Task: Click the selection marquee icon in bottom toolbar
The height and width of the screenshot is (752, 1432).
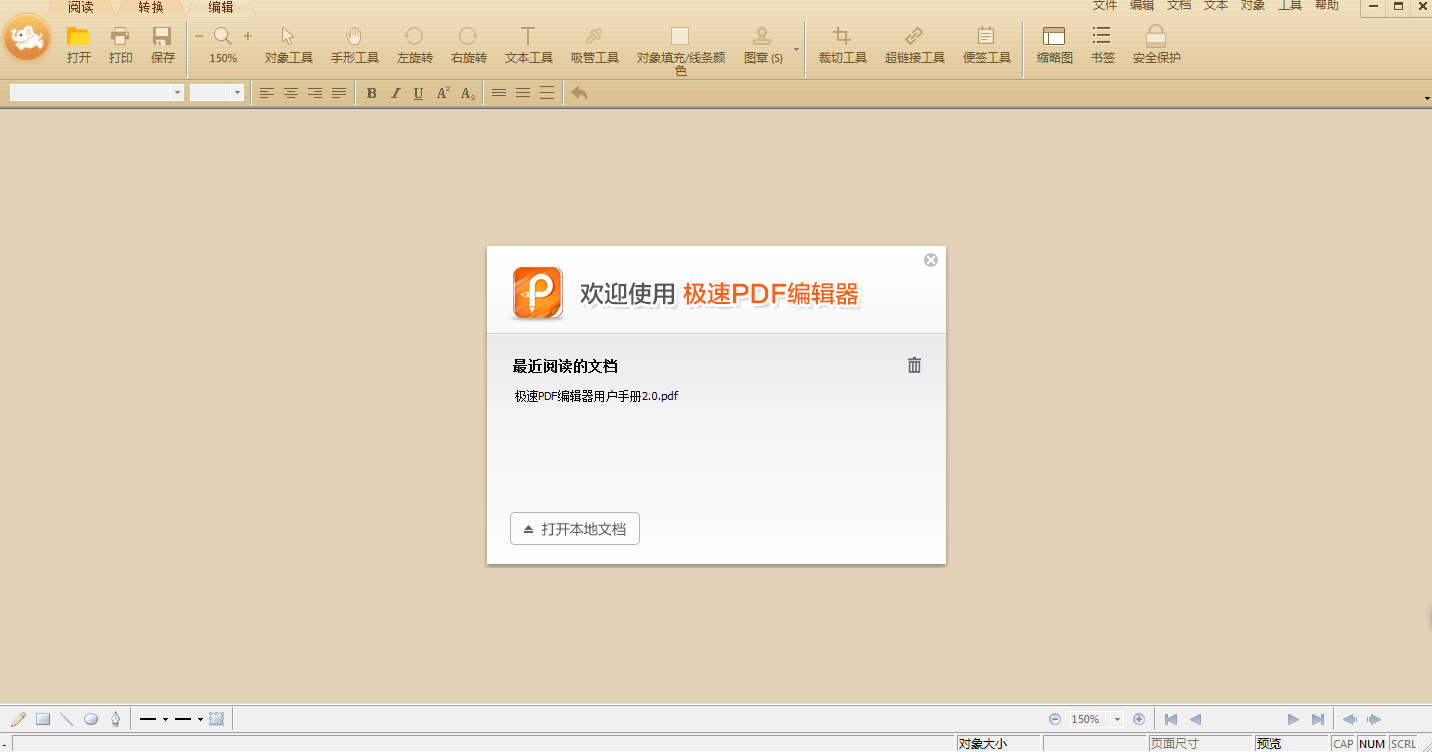Action: 216,719
